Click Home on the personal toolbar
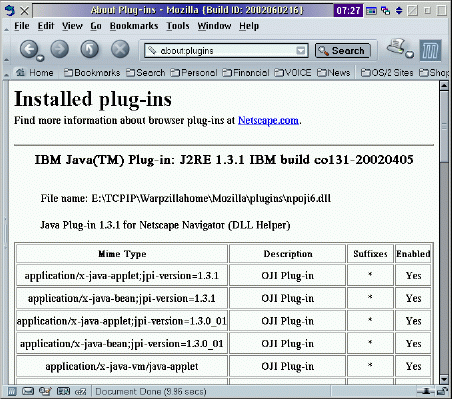 35,72
